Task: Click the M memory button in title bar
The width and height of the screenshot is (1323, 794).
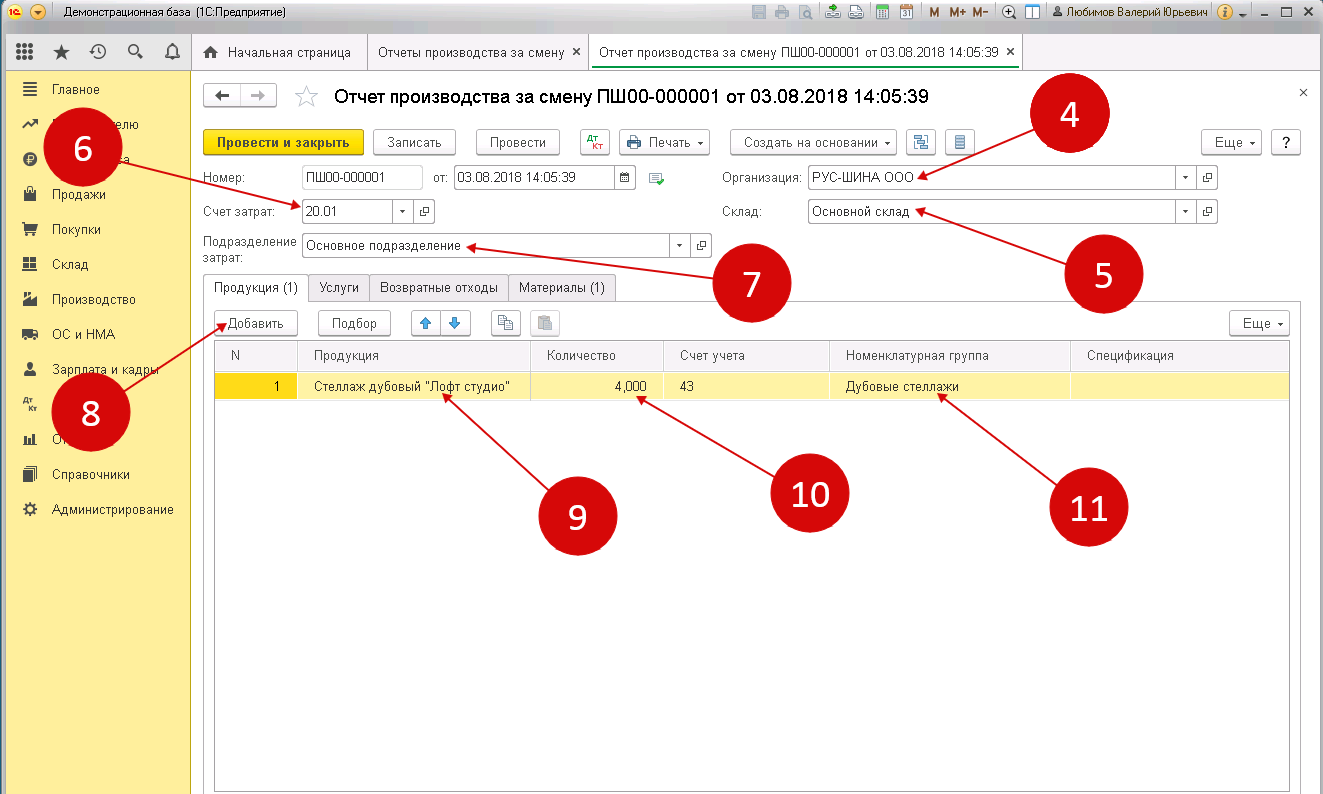Action: pos(934,12)
